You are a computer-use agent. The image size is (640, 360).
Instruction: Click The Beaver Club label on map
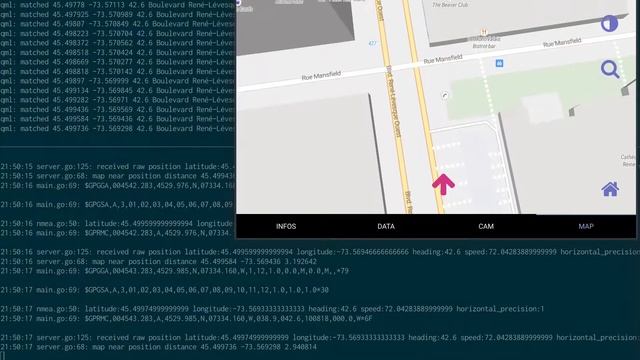pos(449,5)
